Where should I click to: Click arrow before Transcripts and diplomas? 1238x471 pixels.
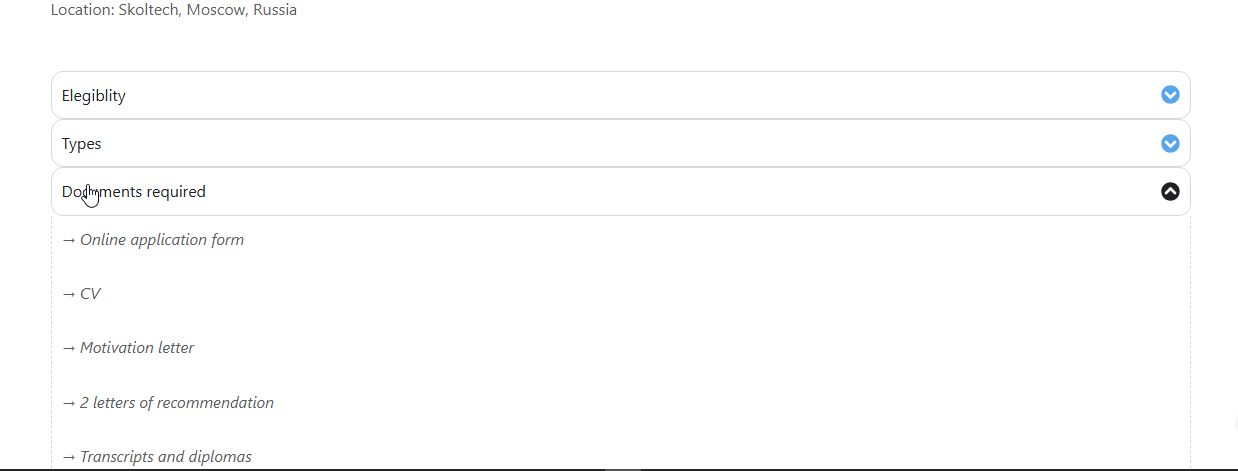69,457
